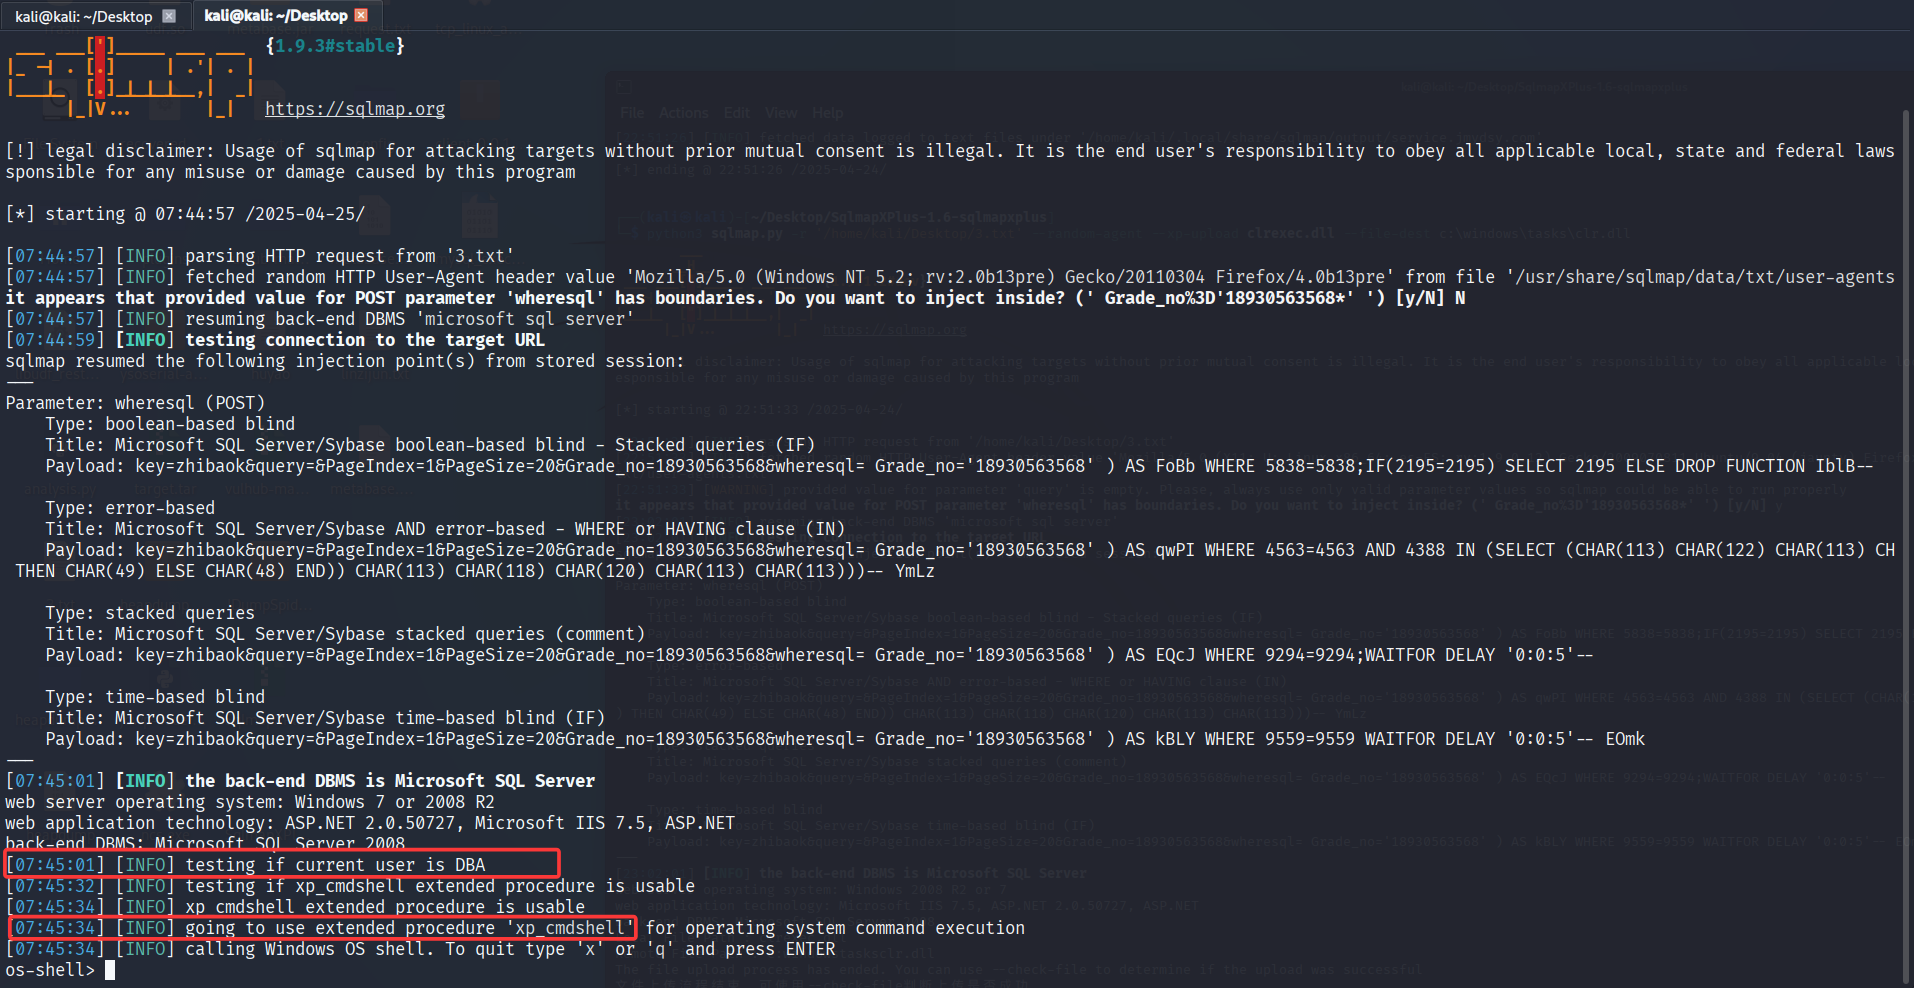
Task: Click the payload line with 'AS EQcJ WHERE 9294=9294'
Action: click(x=819, y=655)
